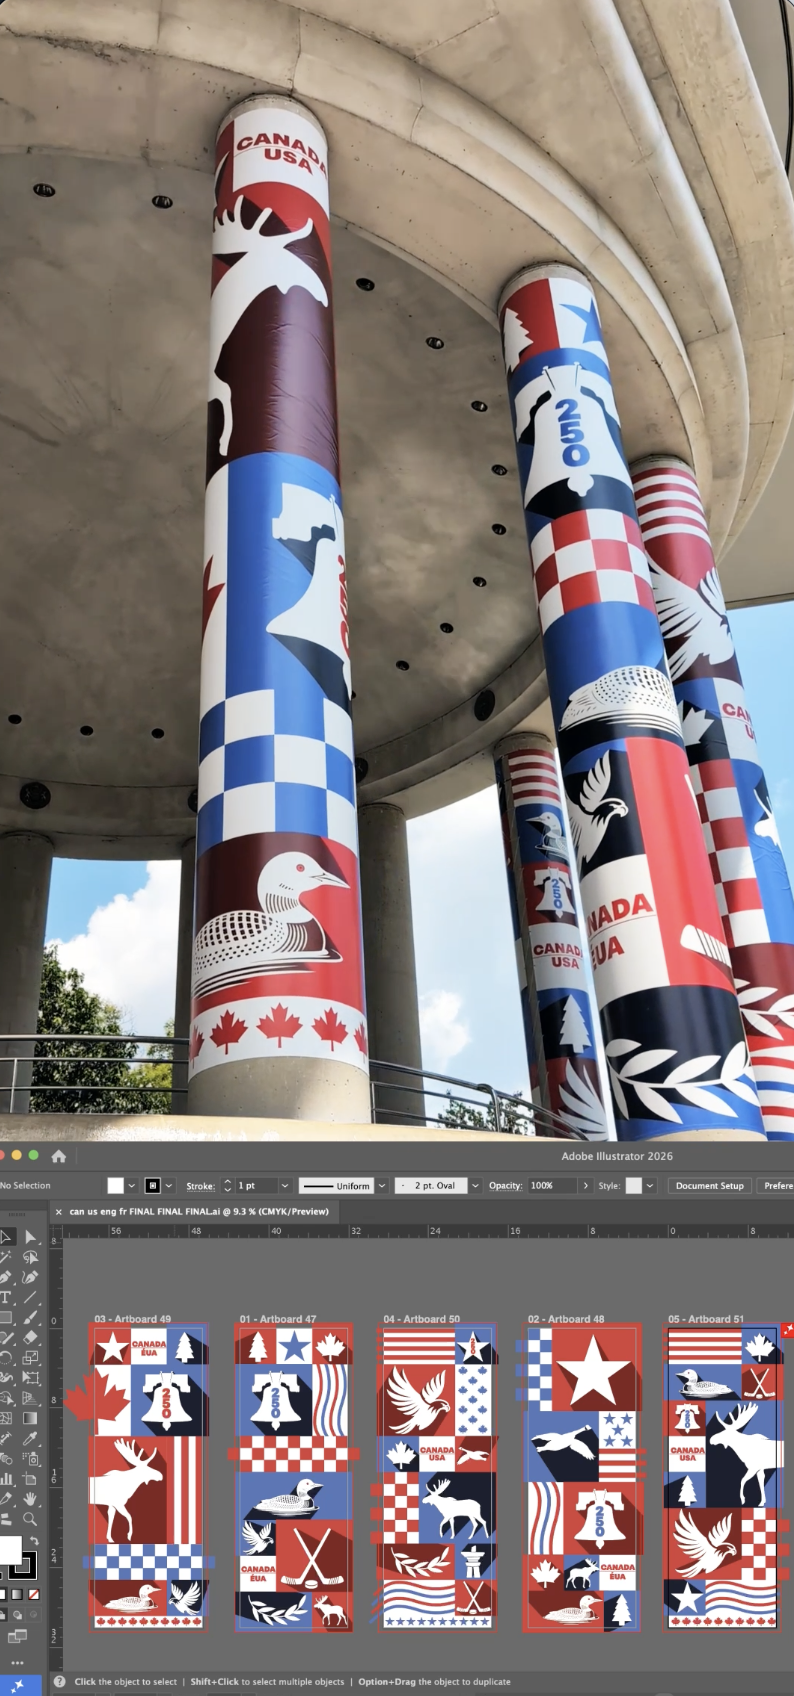Select the 01 - Artboard 47 artwork
The width and height of the screenshot is (794, 1696).
(x=293, y=1478)
